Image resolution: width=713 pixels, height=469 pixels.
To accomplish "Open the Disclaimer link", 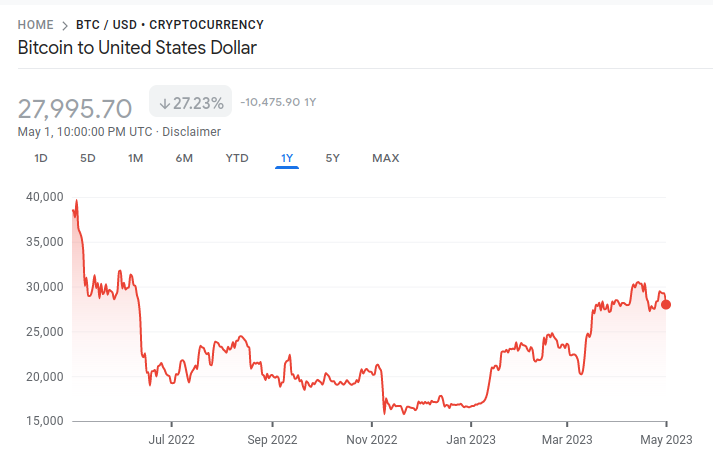I will click(191, 132).
